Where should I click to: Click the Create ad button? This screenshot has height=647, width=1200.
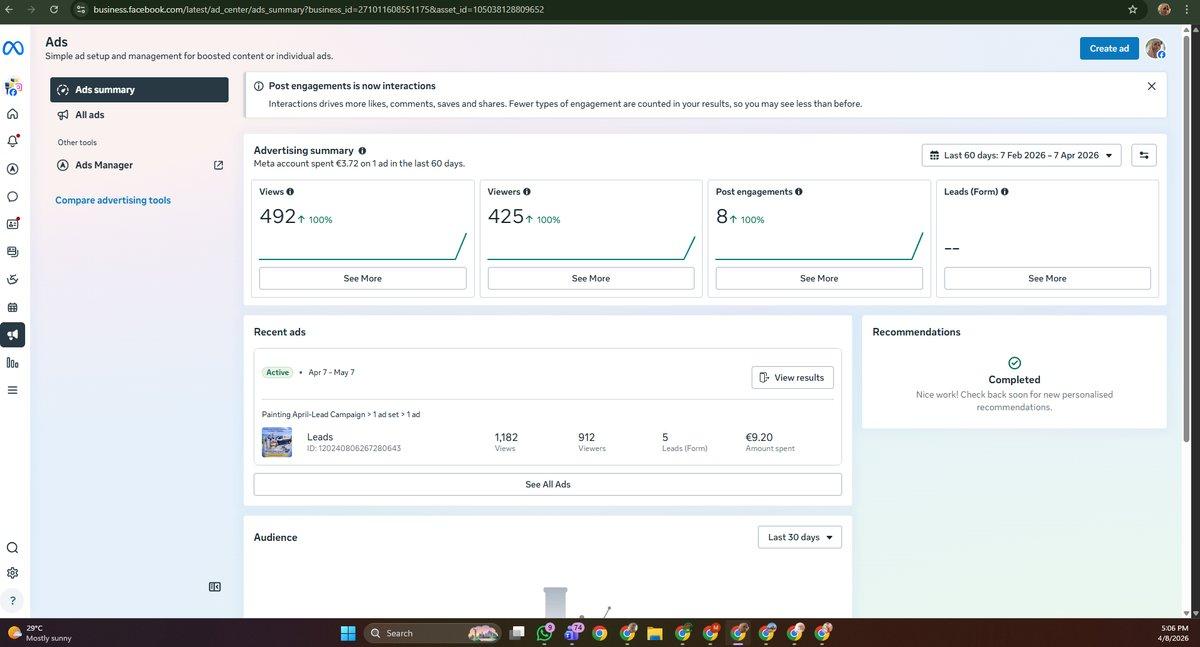(x=1109, y=48)
